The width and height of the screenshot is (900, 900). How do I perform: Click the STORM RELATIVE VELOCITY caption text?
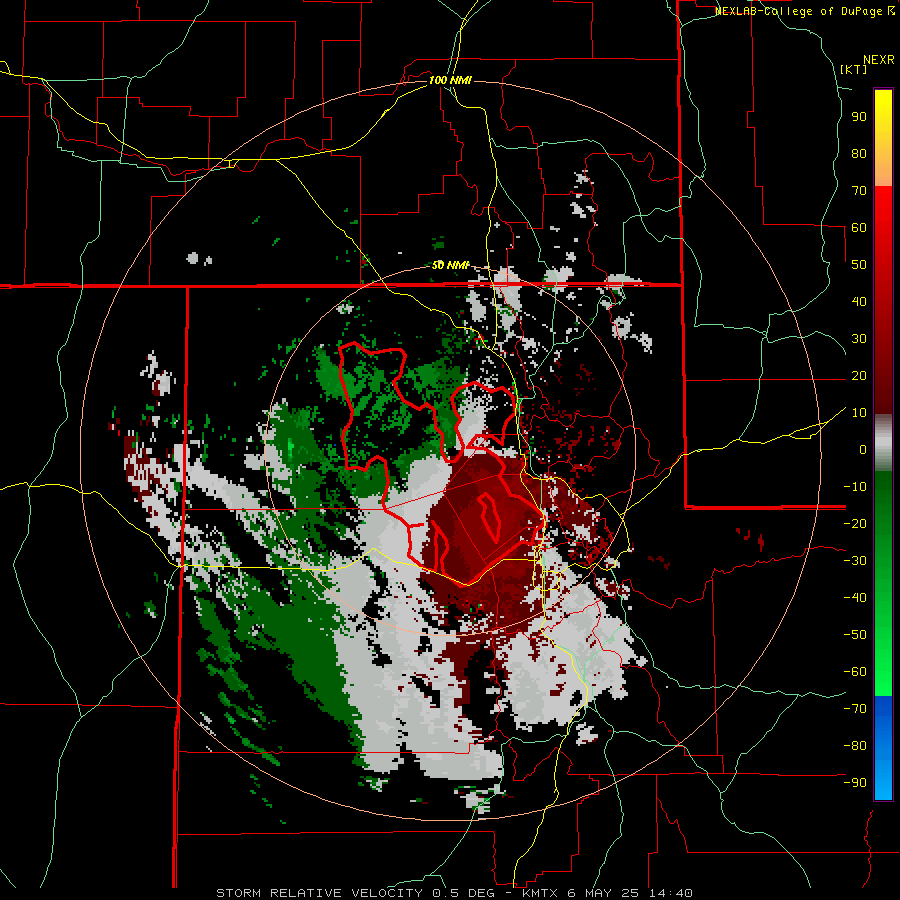(319, 893)
